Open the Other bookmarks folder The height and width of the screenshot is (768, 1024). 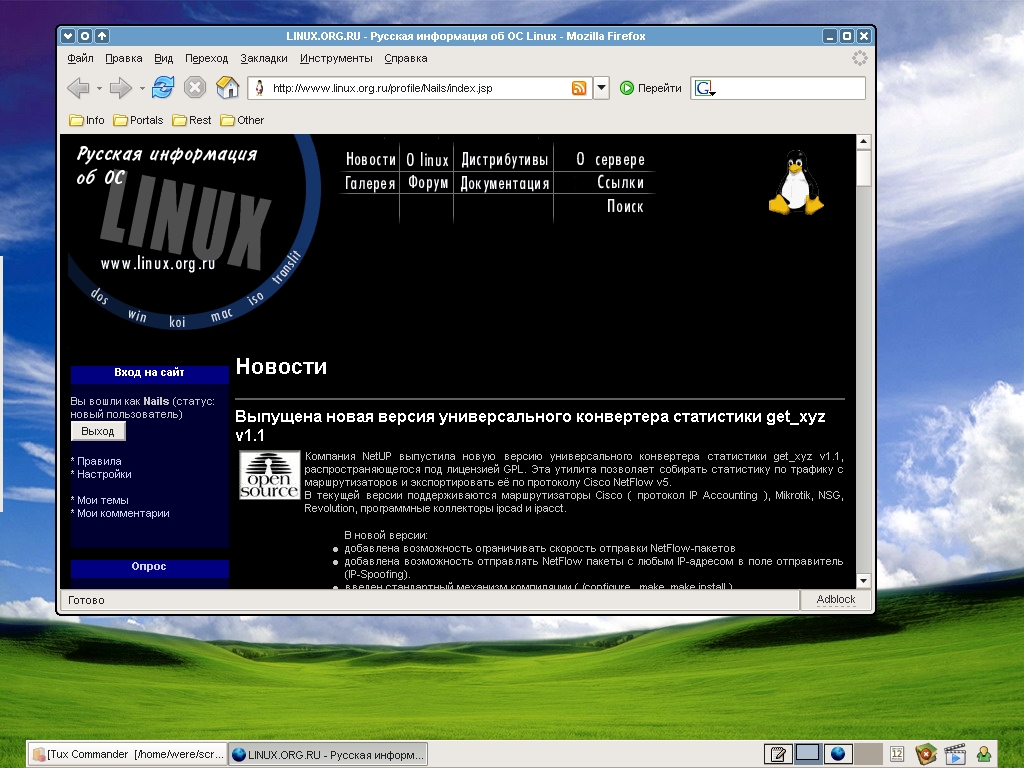point(242,120)
